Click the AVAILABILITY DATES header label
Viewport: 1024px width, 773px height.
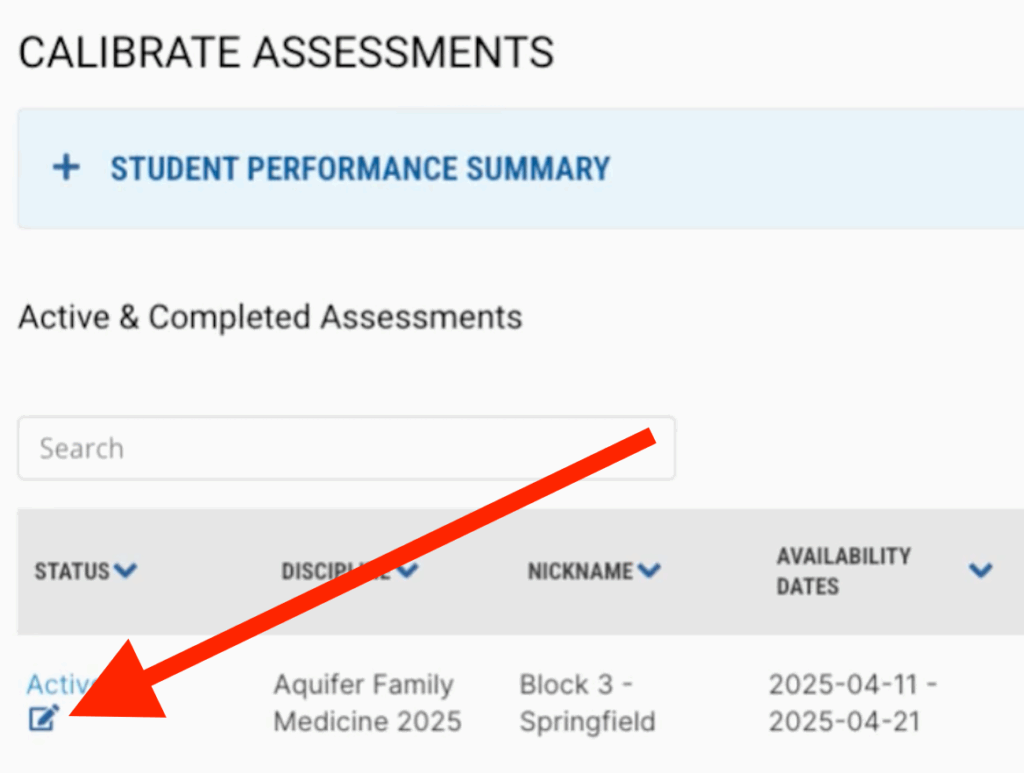[843, 570]
